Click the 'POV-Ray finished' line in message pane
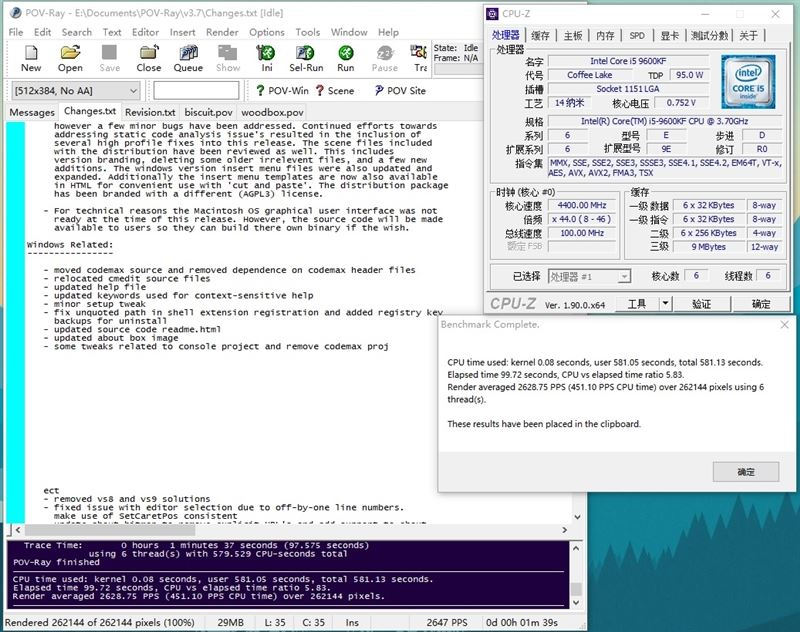The width and height of the screenshot is (800, 632). point(56,562)
